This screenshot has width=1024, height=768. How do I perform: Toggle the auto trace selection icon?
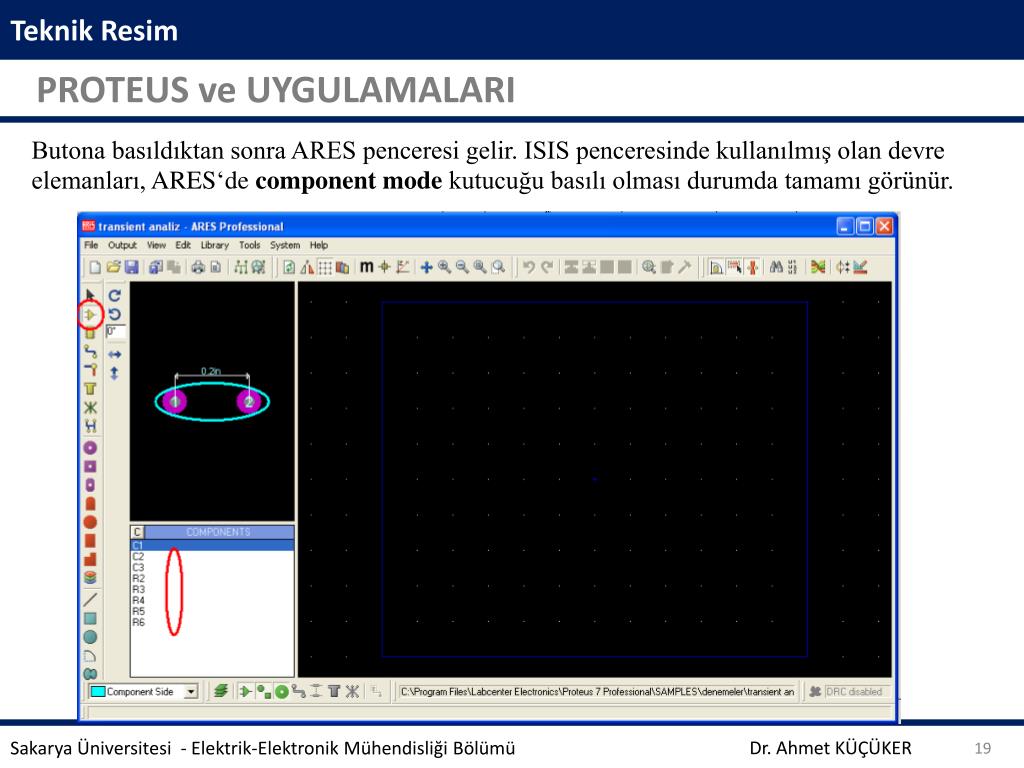tap(735, 267)
